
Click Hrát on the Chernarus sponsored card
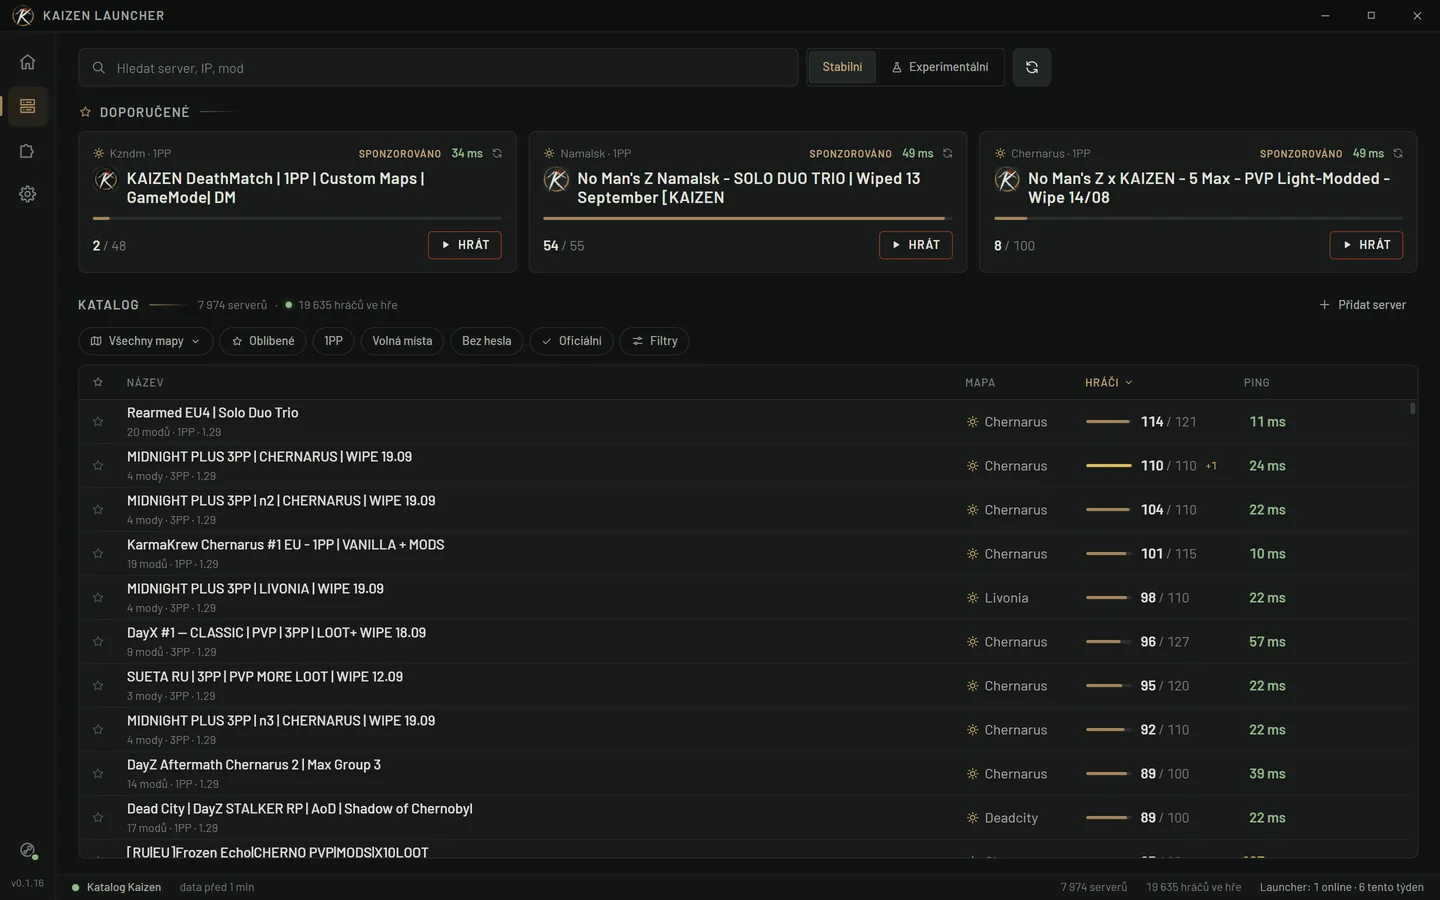point(1366,245)
